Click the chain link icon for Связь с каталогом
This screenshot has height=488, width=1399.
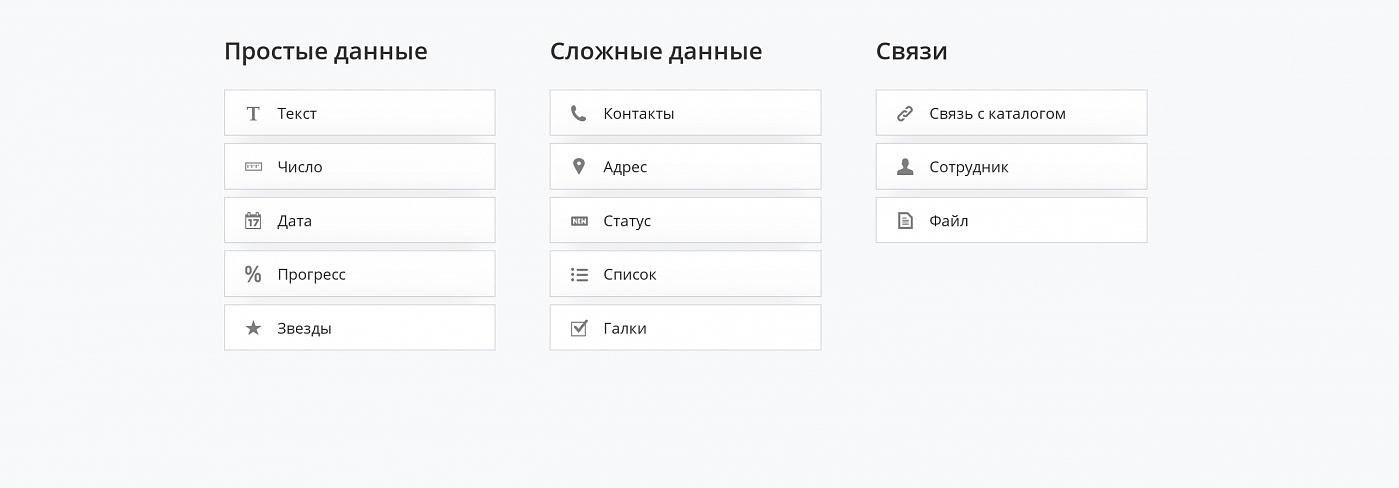point(905,113)
